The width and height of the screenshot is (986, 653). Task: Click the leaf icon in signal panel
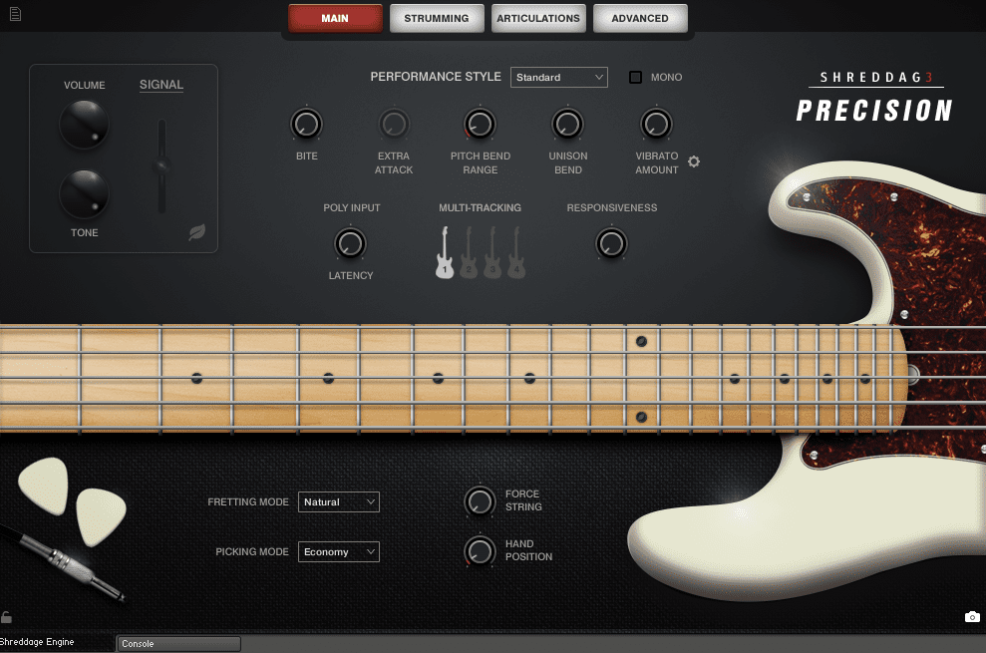197,232
